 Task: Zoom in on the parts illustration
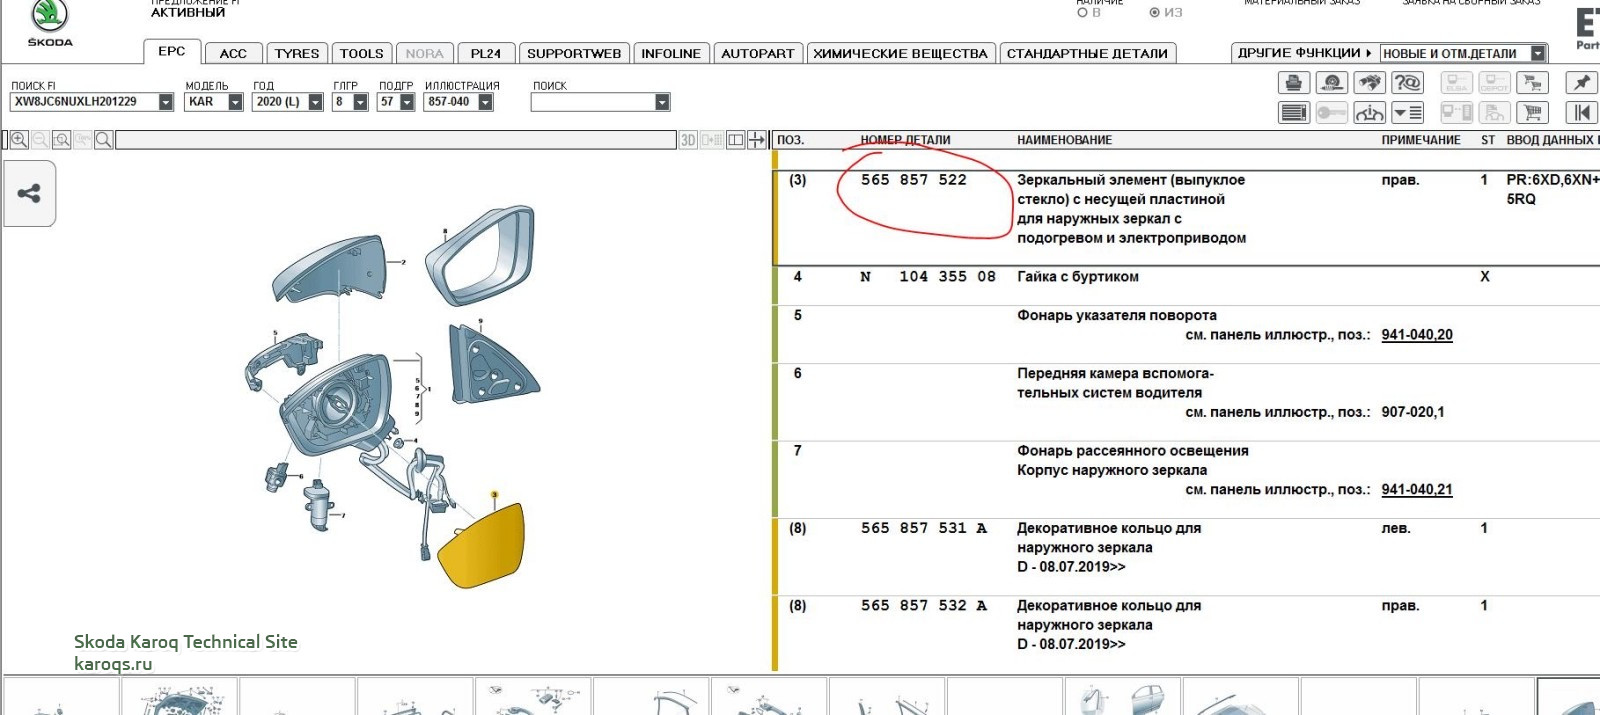pos(19,140)
